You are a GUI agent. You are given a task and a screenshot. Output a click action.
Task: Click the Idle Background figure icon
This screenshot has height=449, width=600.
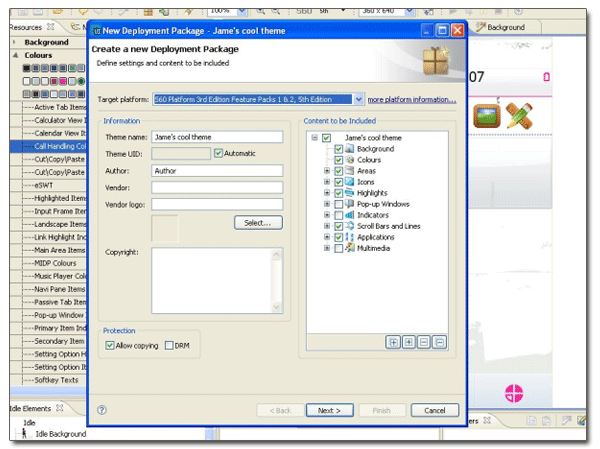tap(24, 433)
